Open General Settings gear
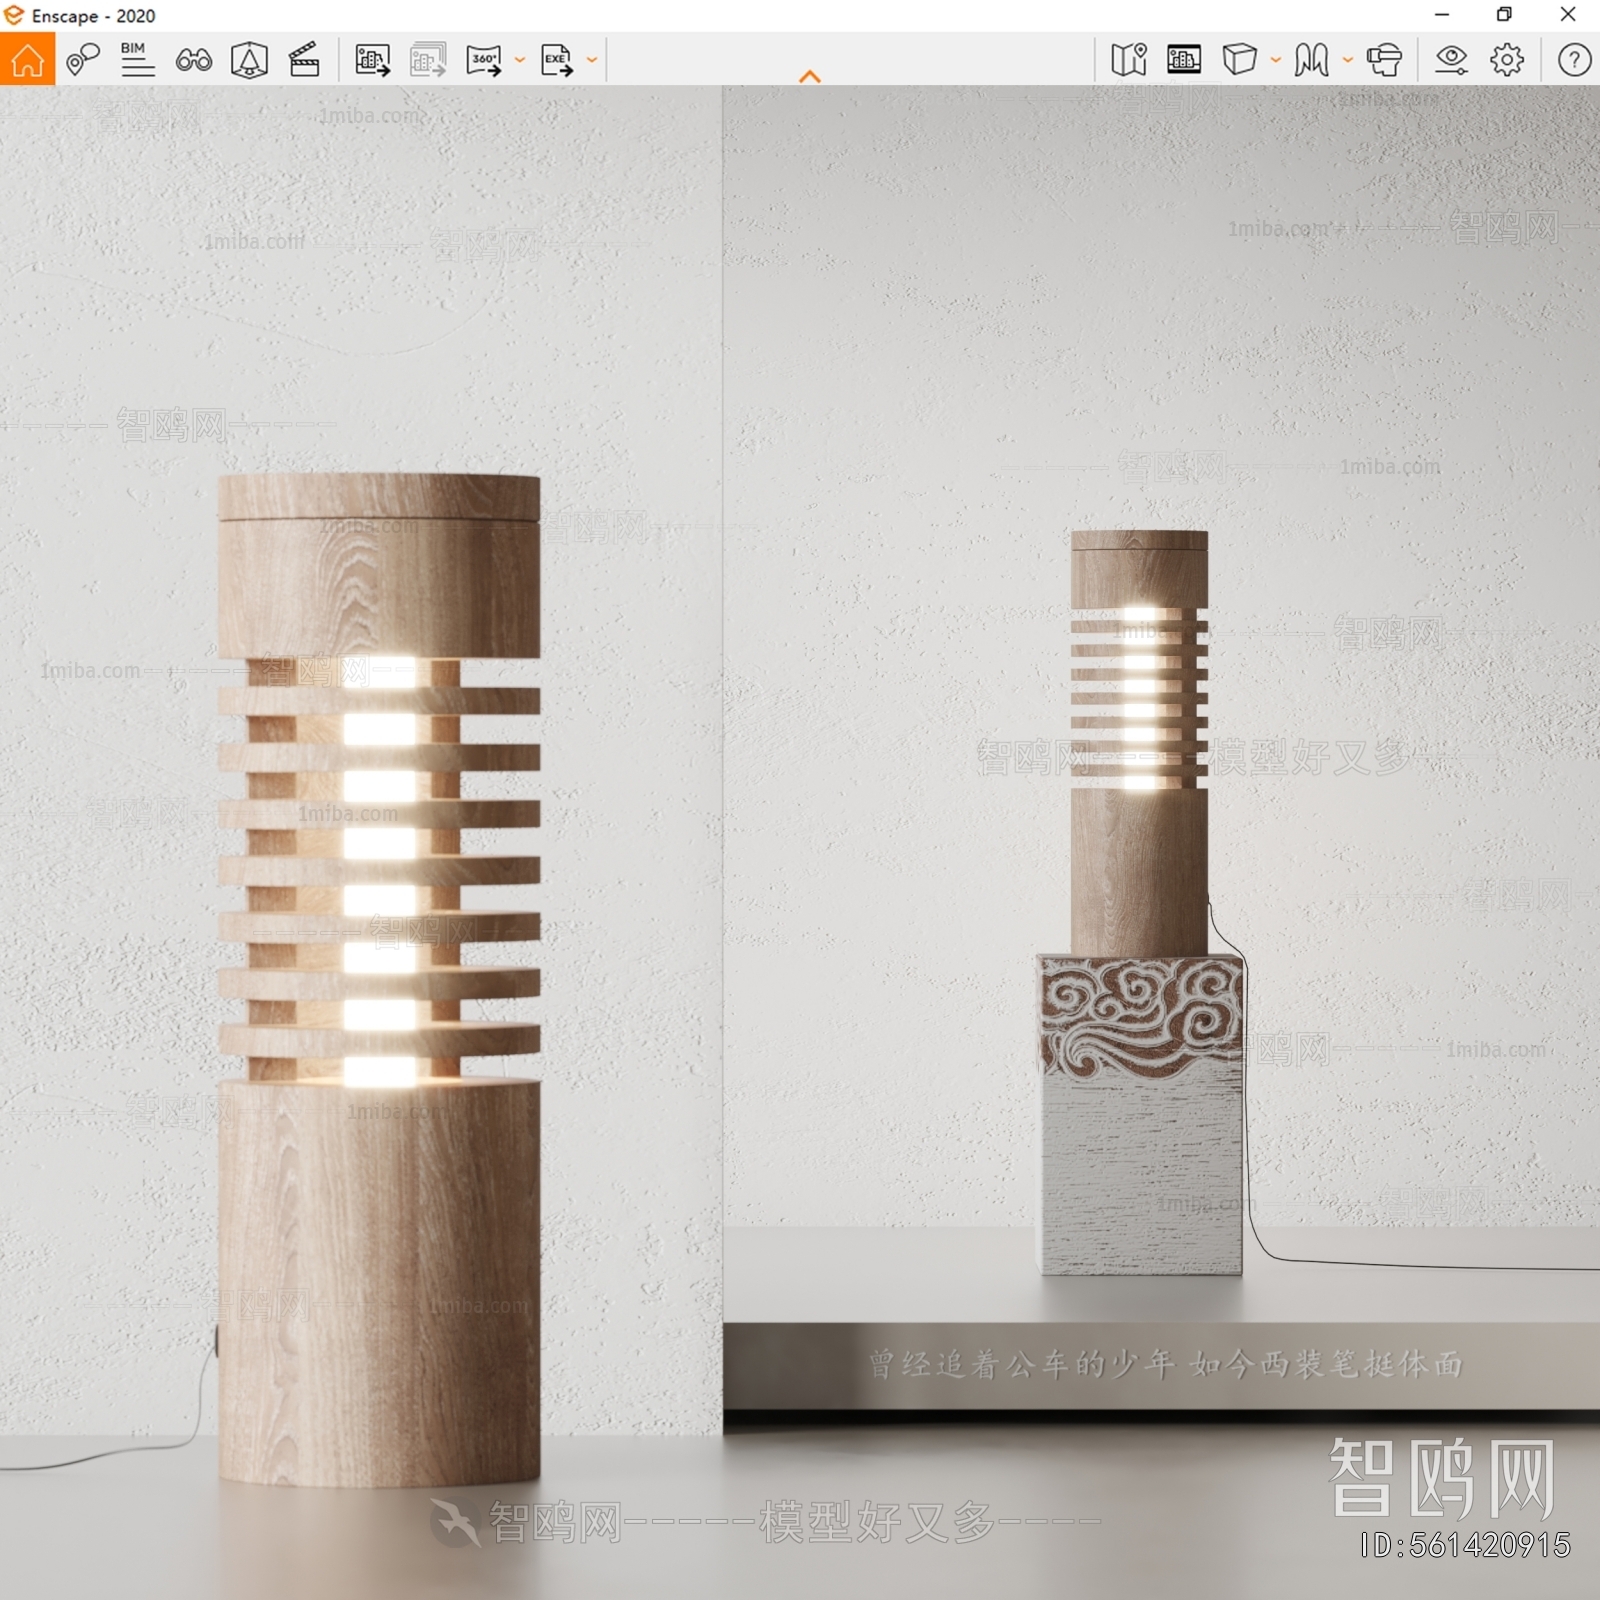Image resolution: width=1600 pixels, height=1600 pixels. click(1507, 60)
